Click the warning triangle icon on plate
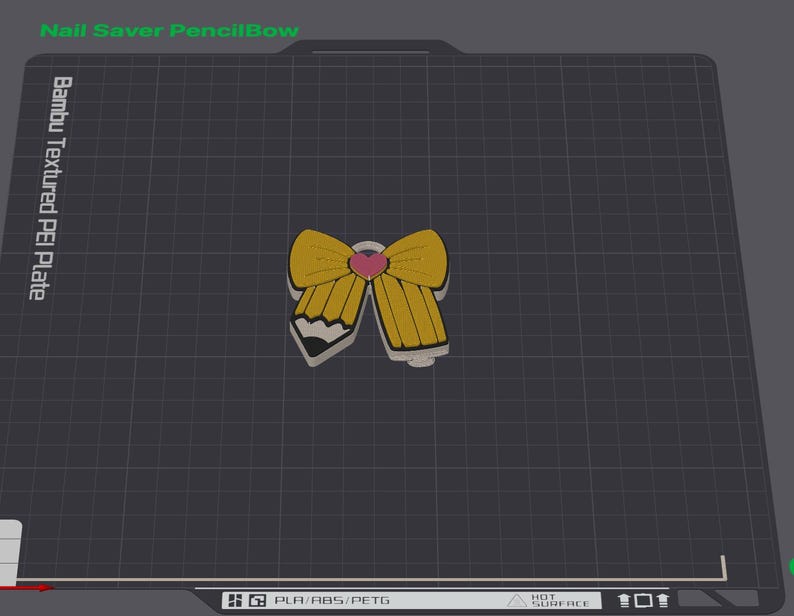This screenshot has height=616, width=794. (517, 601)
